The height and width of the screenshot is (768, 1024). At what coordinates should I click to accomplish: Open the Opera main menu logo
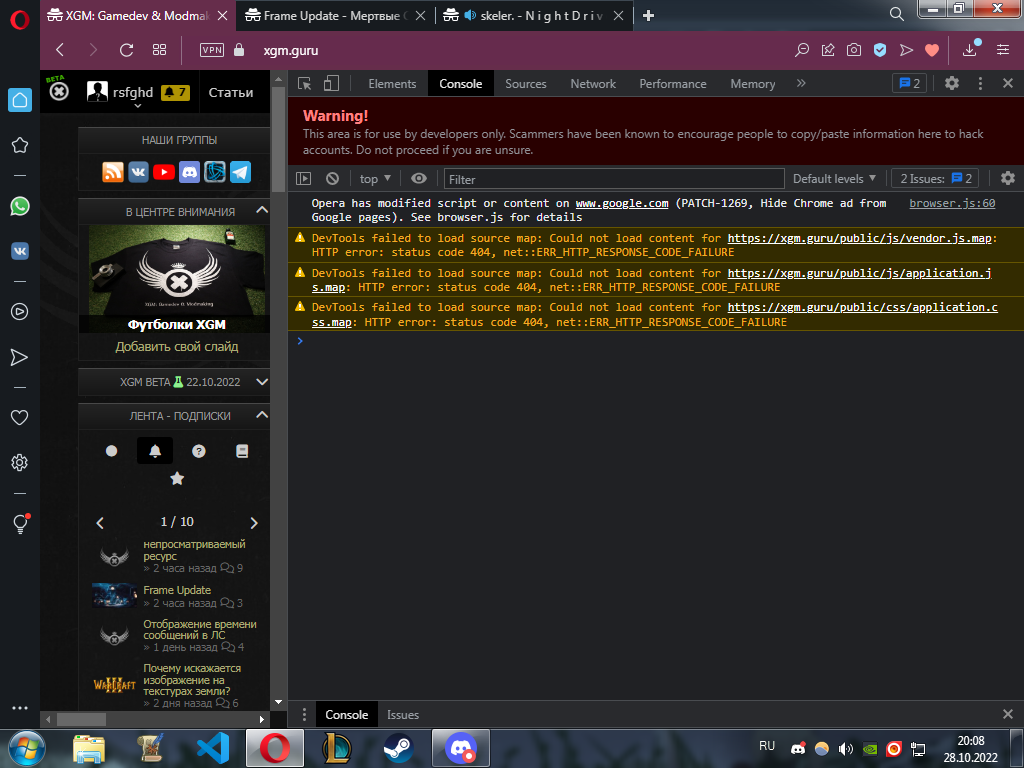point(20,20)
